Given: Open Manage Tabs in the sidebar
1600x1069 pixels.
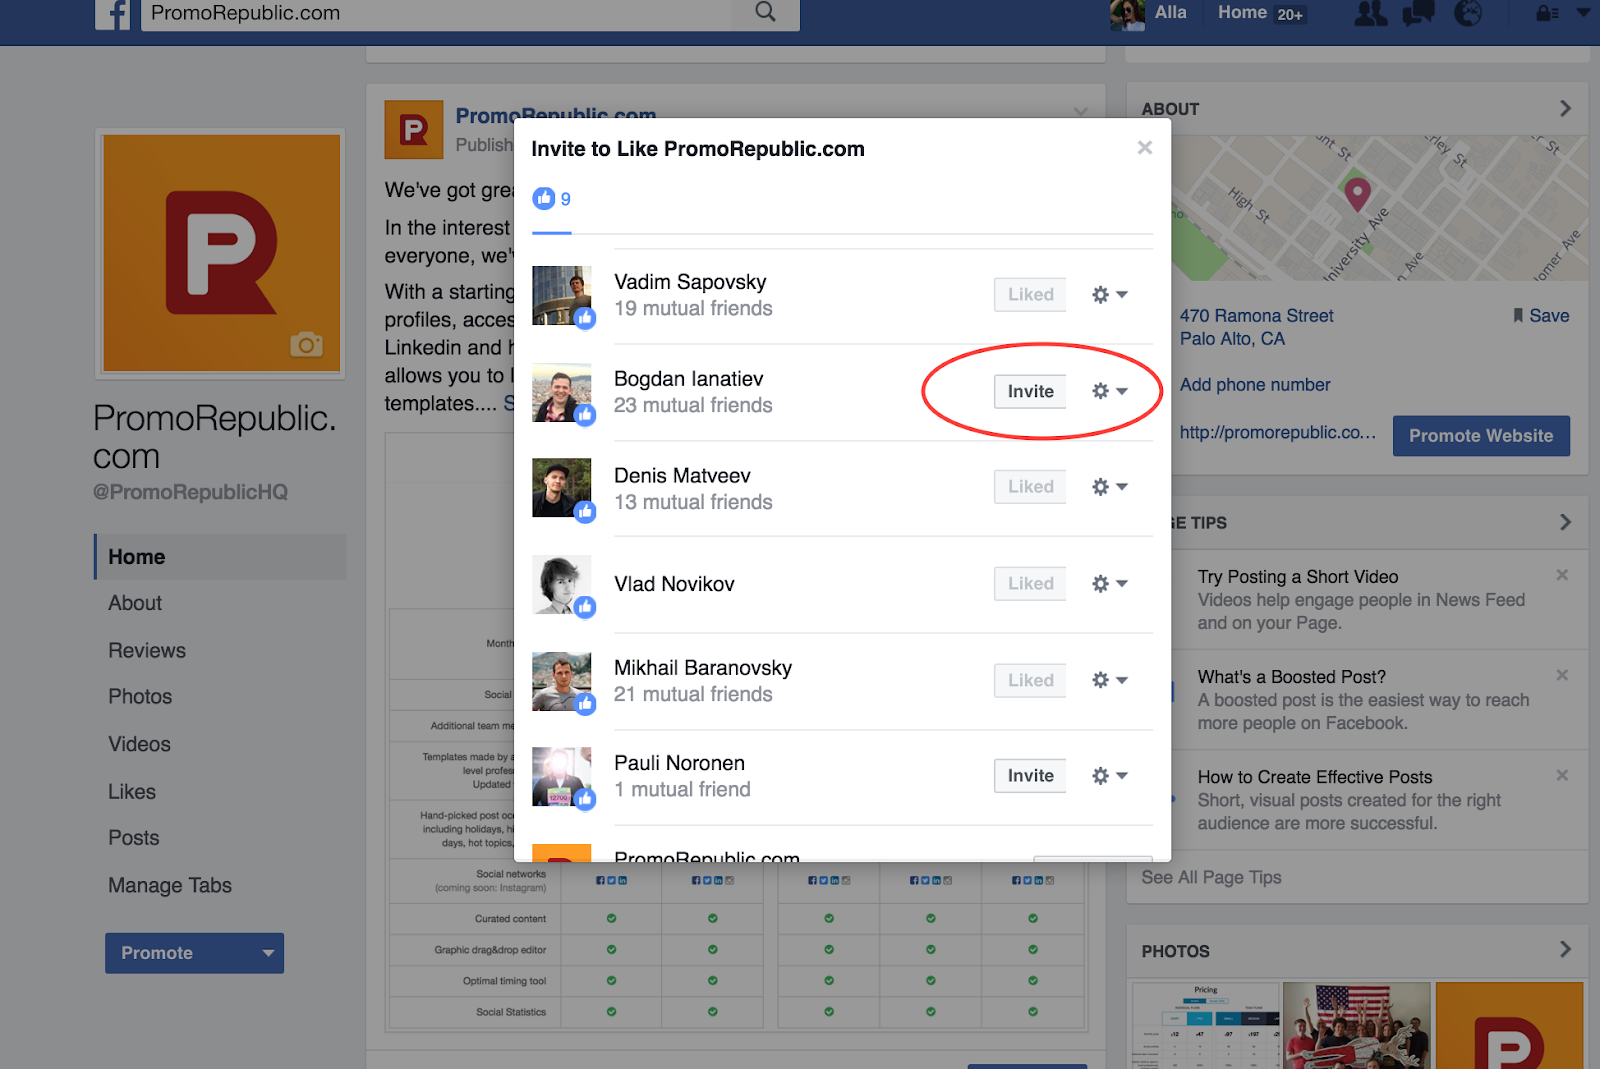Looking at the screenshot, I should point(170,885).
